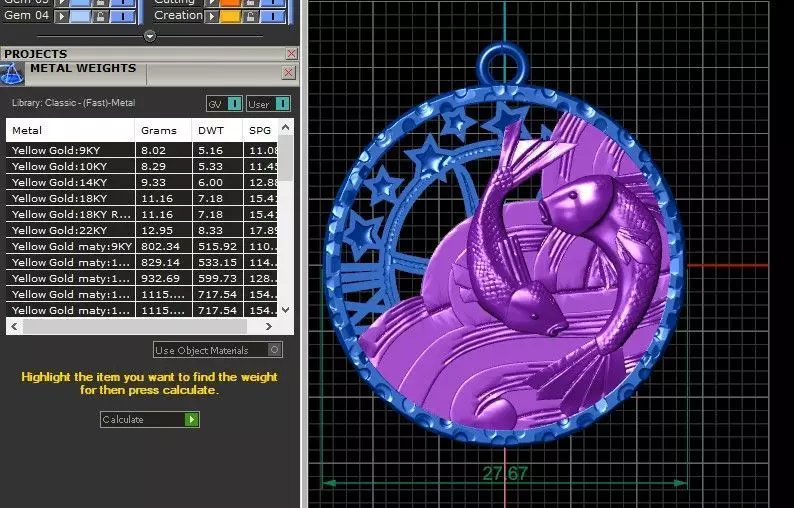This screenshot has width=794, height=508.
Task: Close the METAL WEIGHTS panel
Action: (288, 72)
